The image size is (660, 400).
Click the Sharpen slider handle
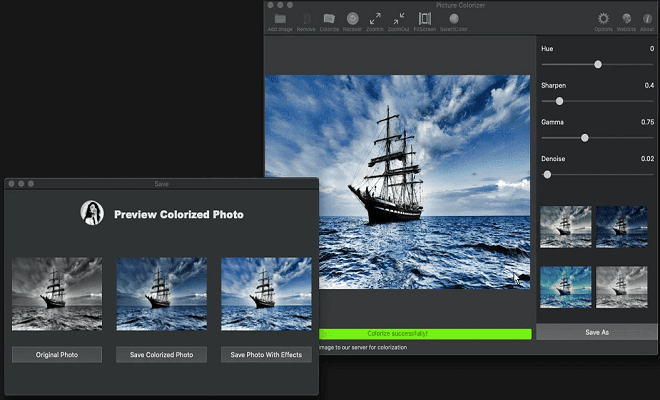[x=559, y=101]
